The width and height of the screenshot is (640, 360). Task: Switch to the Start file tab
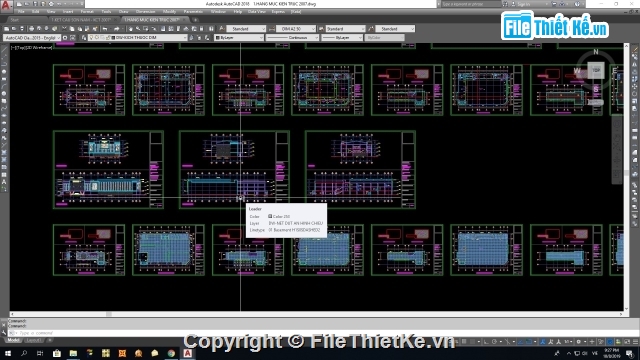click(15, 20)
